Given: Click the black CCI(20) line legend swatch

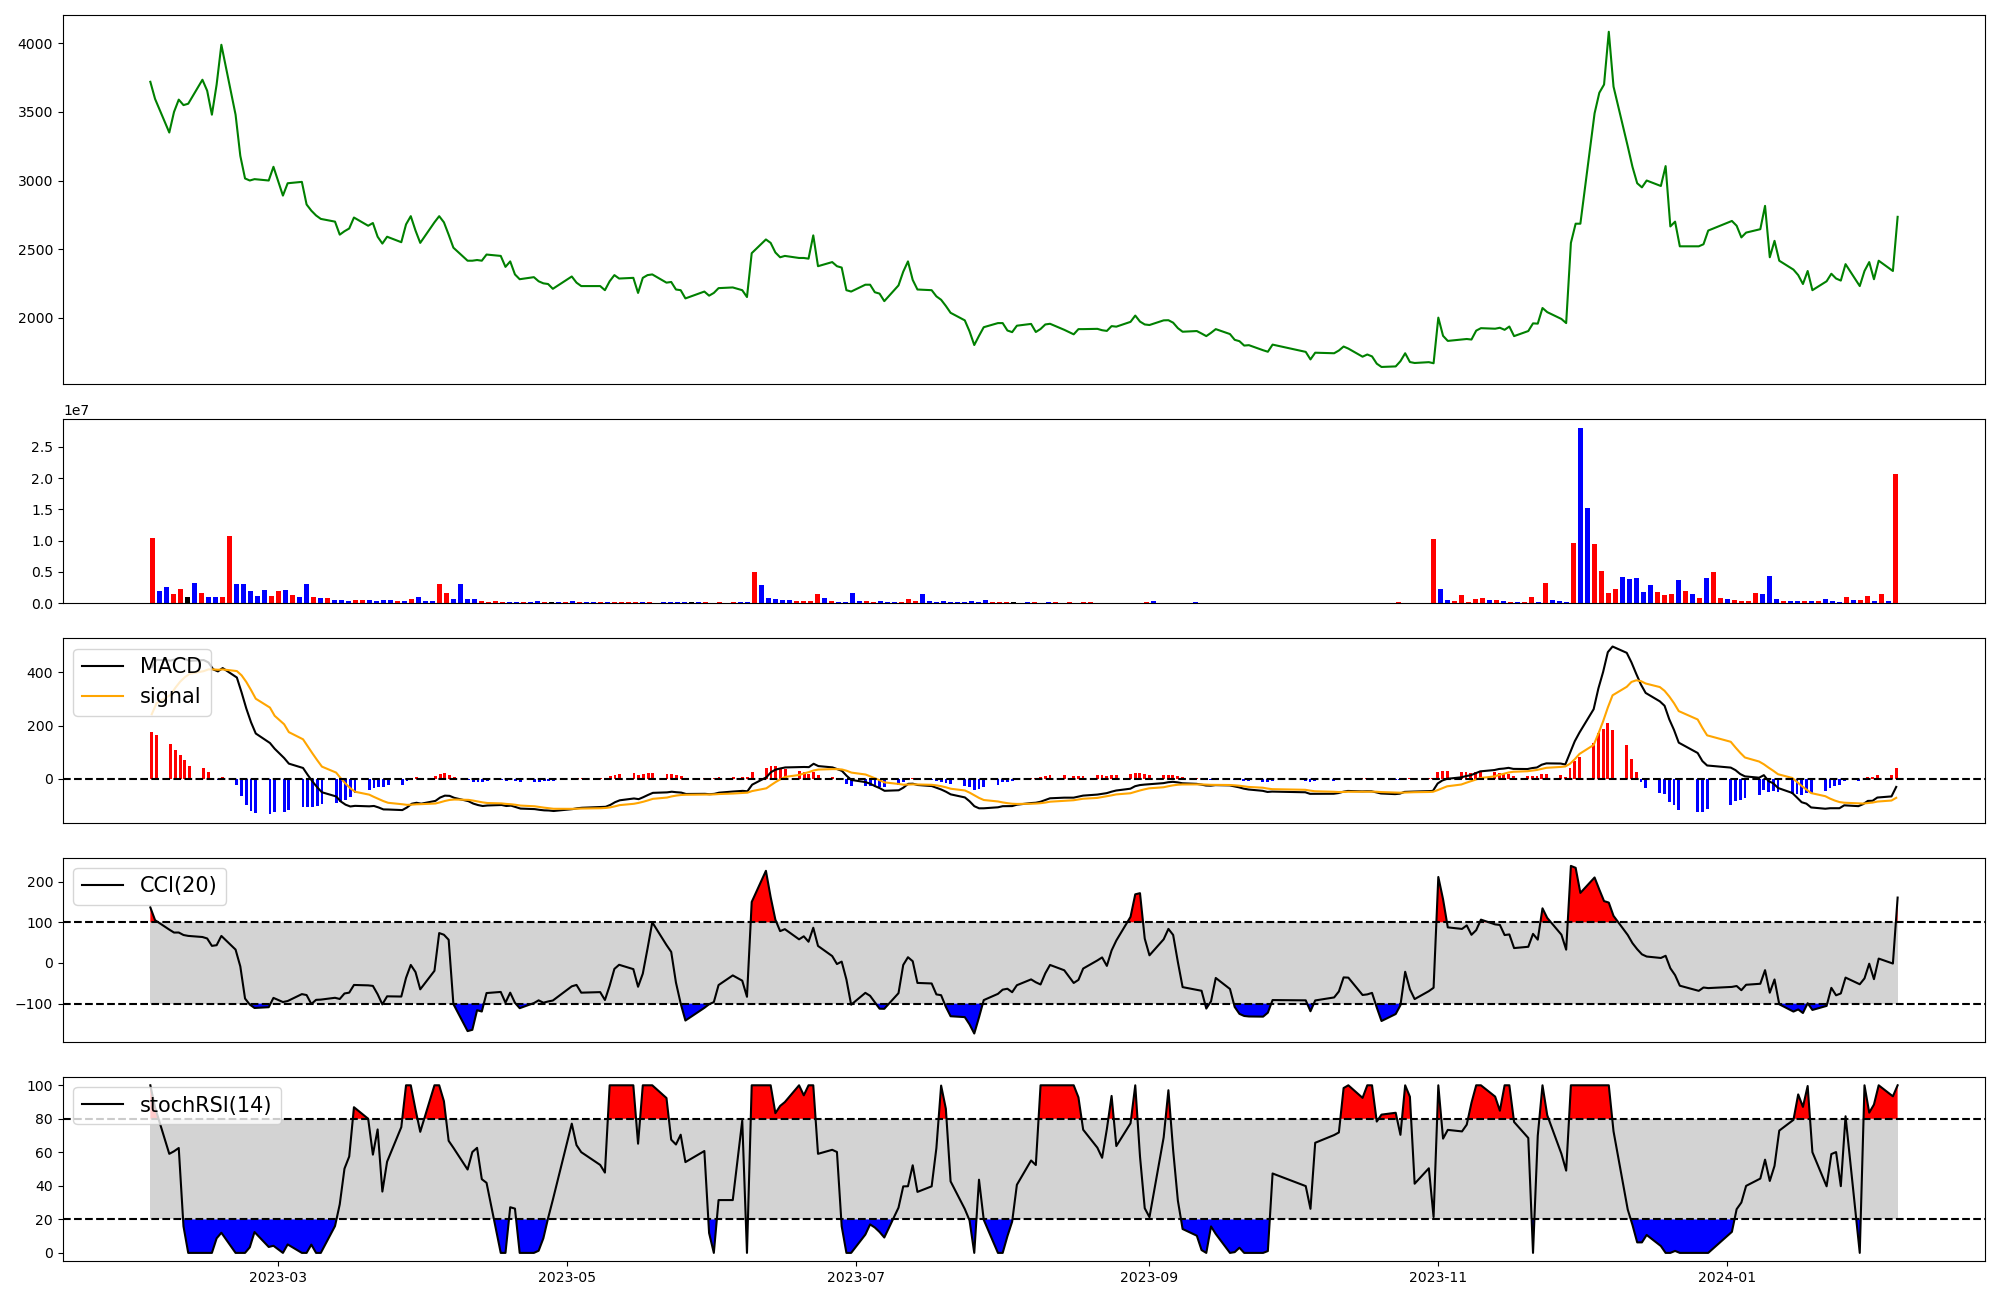Looking at the screenshot, I should point(103,886).
